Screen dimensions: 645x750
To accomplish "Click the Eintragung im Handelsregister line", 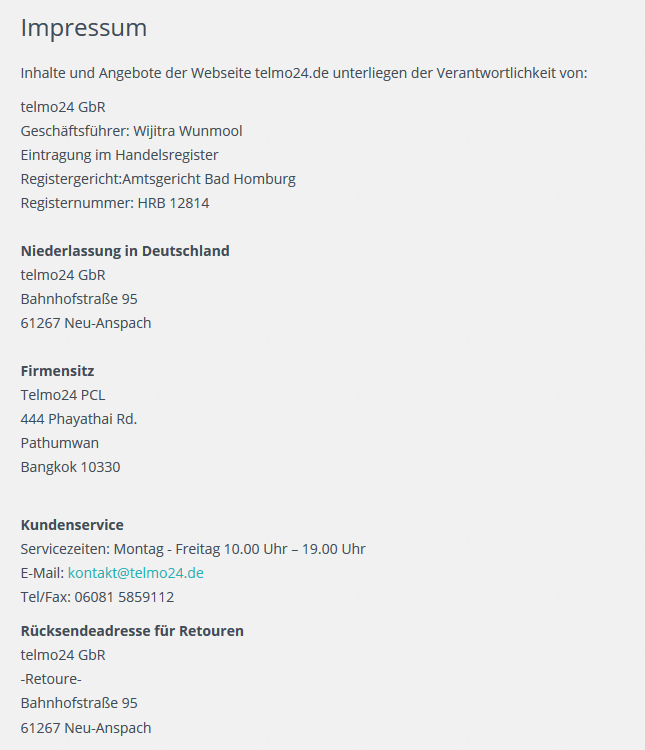I will 120,155.
